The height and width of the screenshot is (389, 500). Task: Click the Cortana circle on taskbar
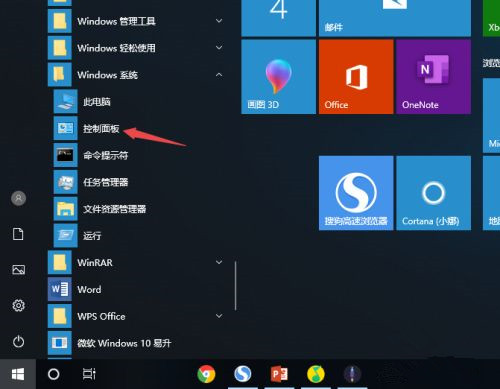54,374
